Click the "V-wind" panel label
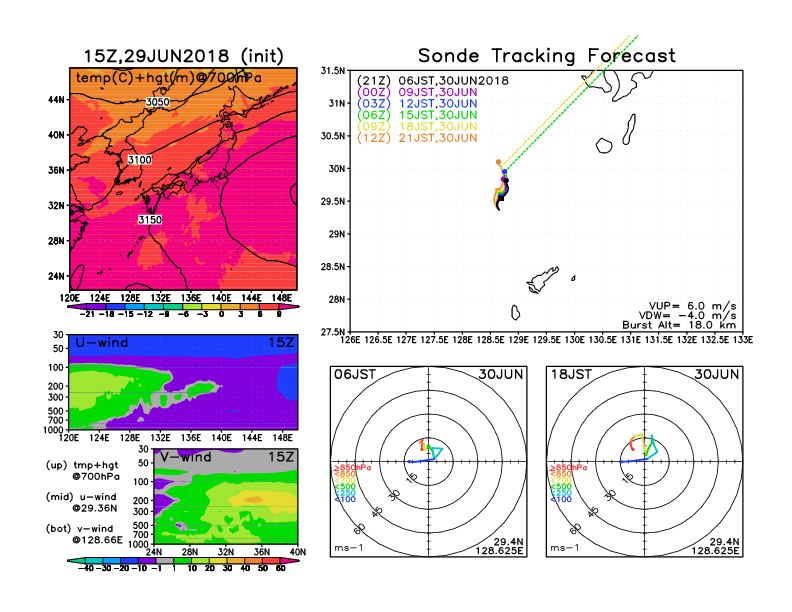 [x=185, y=457]
